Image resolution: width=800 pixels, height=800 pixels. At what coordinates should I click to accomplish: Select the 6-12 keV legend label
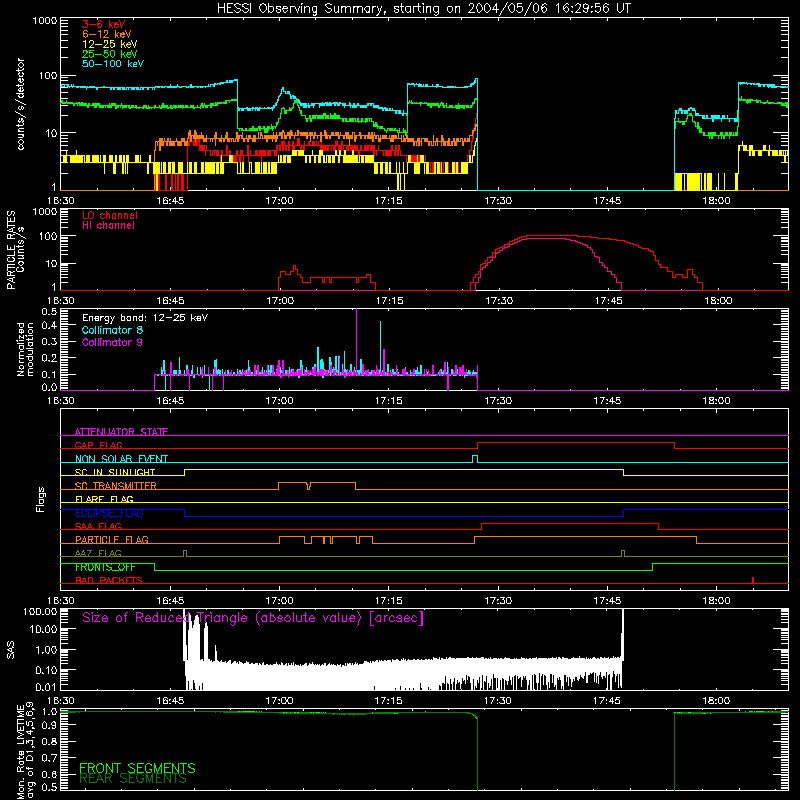(107, 34)
